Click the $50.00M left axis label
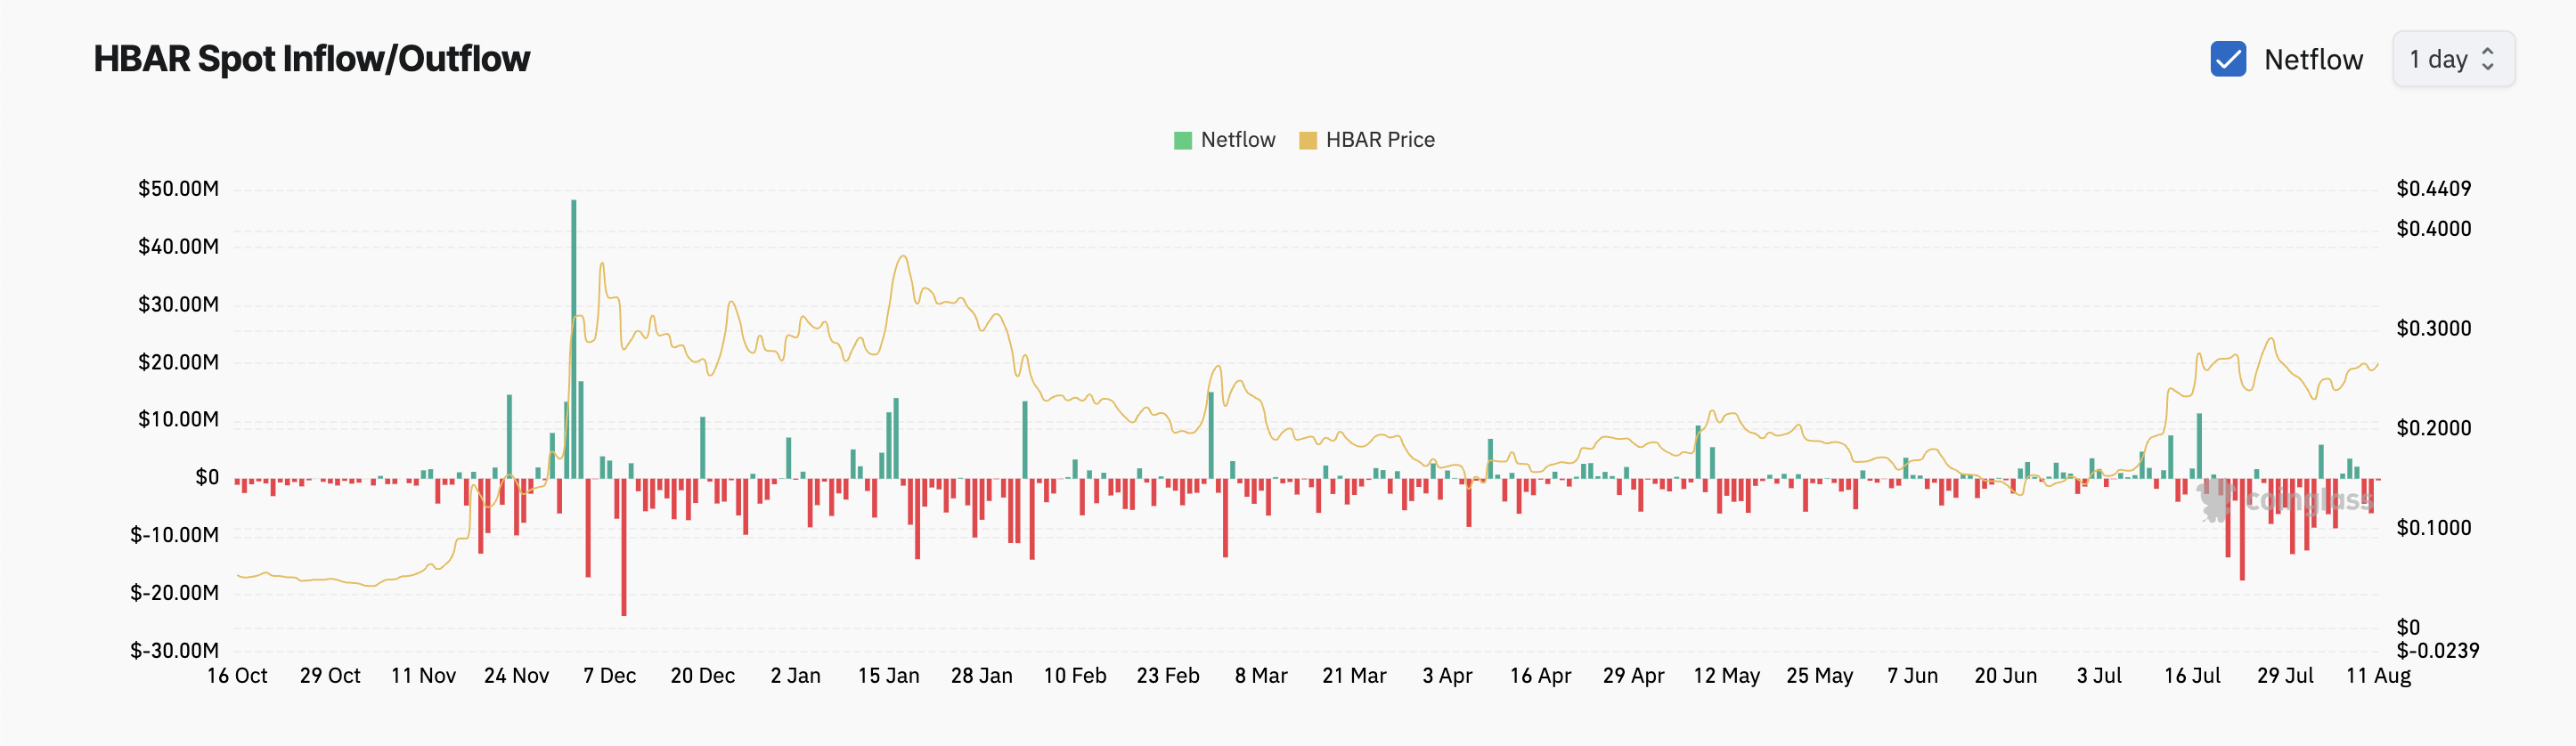 tap(178, 189)
